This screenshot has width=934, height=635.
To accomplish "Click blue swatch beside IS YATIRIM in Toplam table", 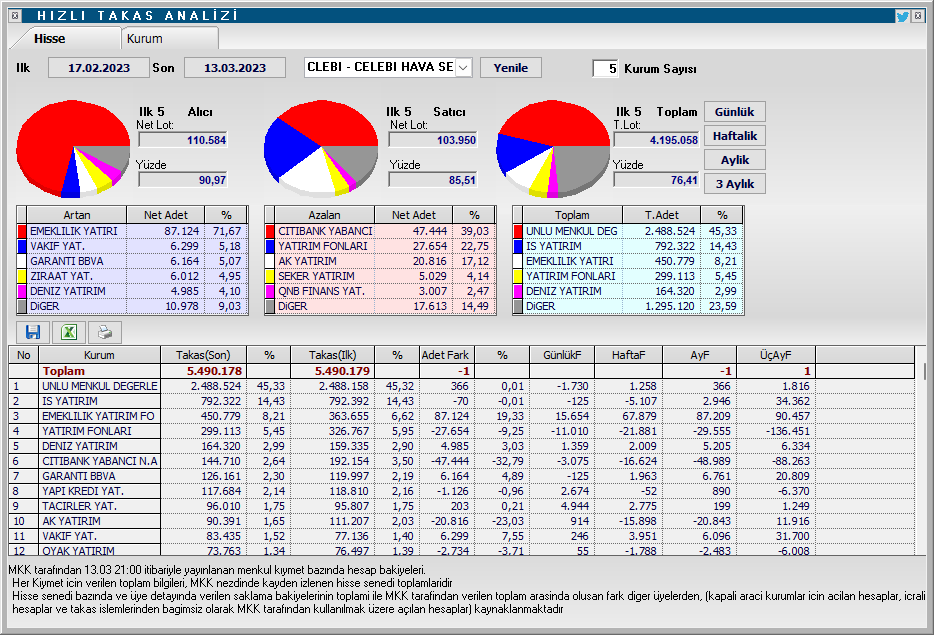I will [518, 246].
